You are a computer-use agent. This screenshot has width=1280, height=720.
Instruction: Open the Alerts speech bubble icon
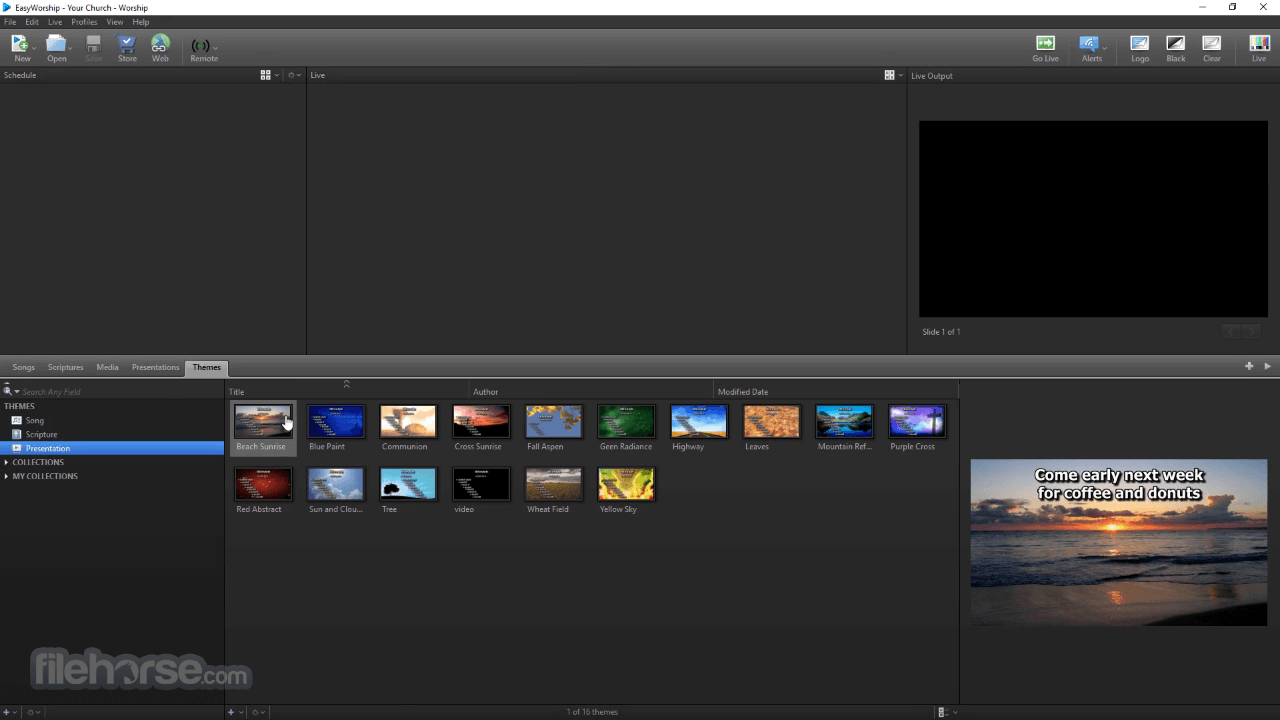(1089, 43)
